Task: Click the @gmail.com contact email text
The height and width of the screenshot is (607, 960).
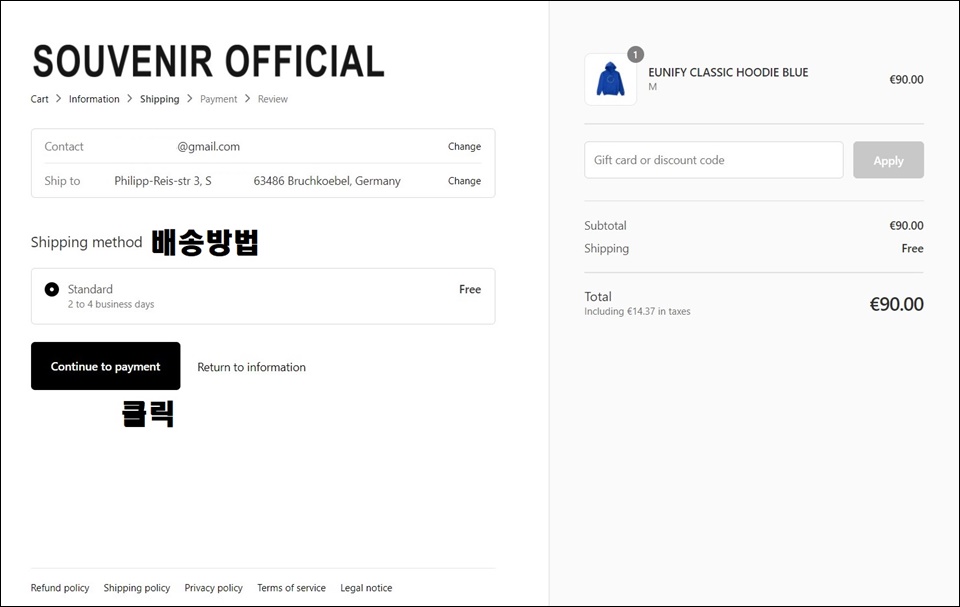Action: point(209,146)
